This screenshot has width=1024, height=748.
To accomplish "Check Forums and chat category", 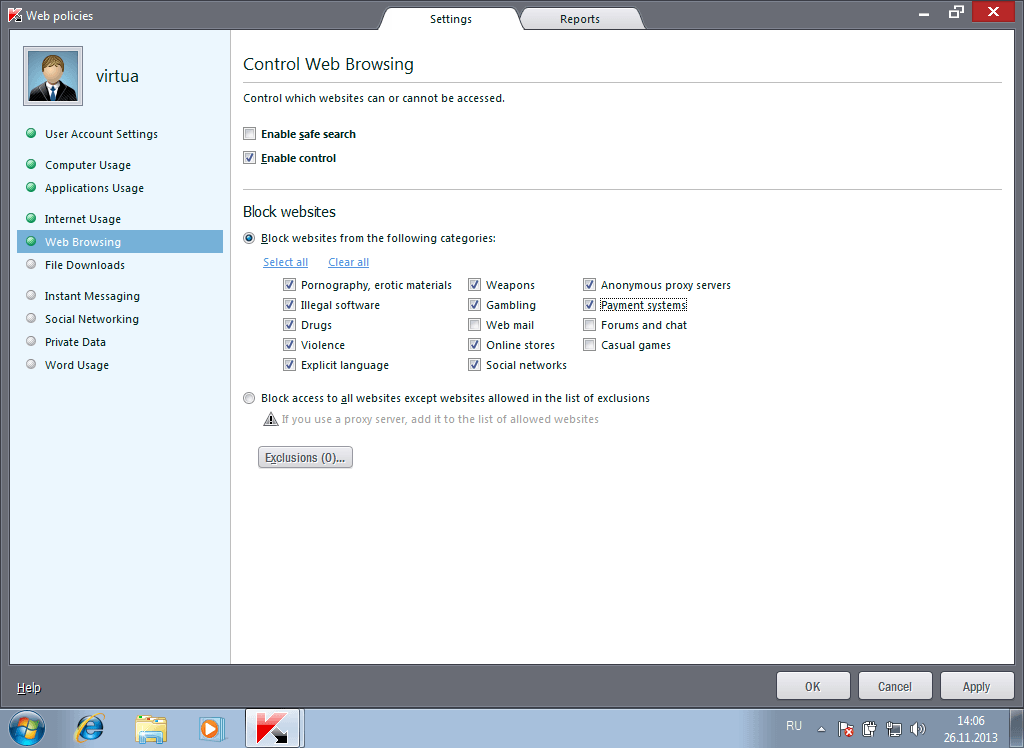I will click(590, 325).
